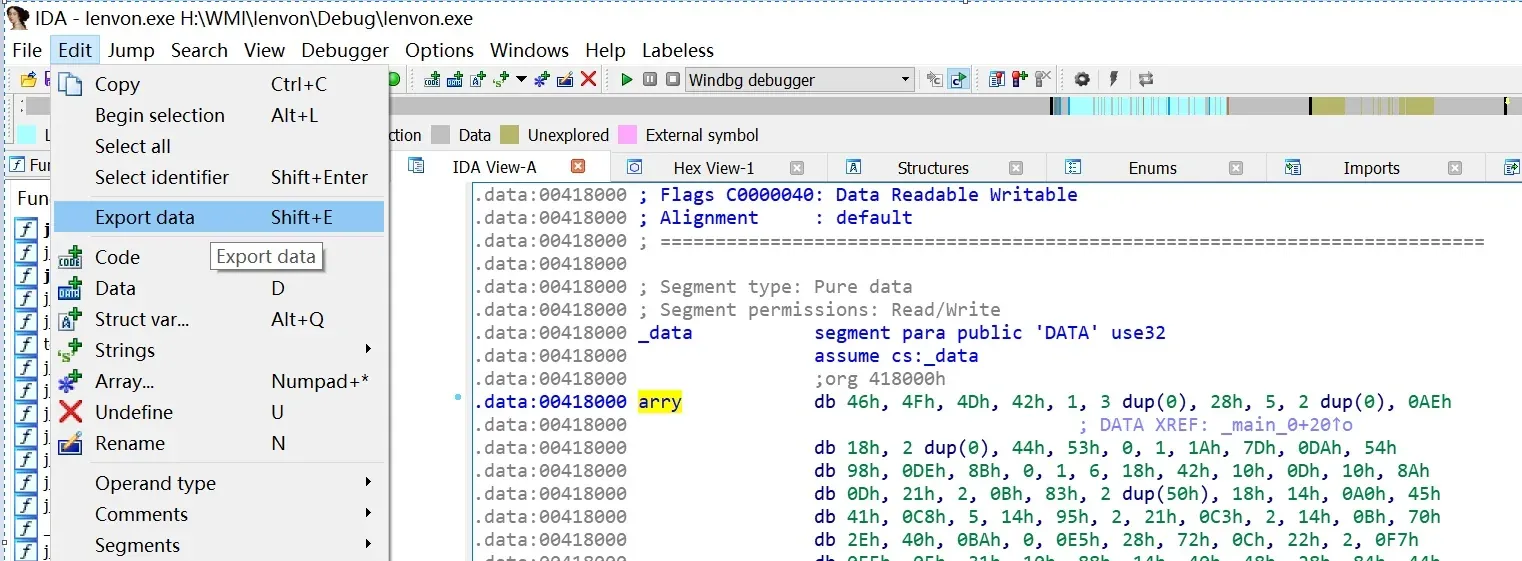Screen dimensions: 1522x561
Task: Choose Rename in the Edit menu
Action: pyautogui.click(x=219, y=443)
